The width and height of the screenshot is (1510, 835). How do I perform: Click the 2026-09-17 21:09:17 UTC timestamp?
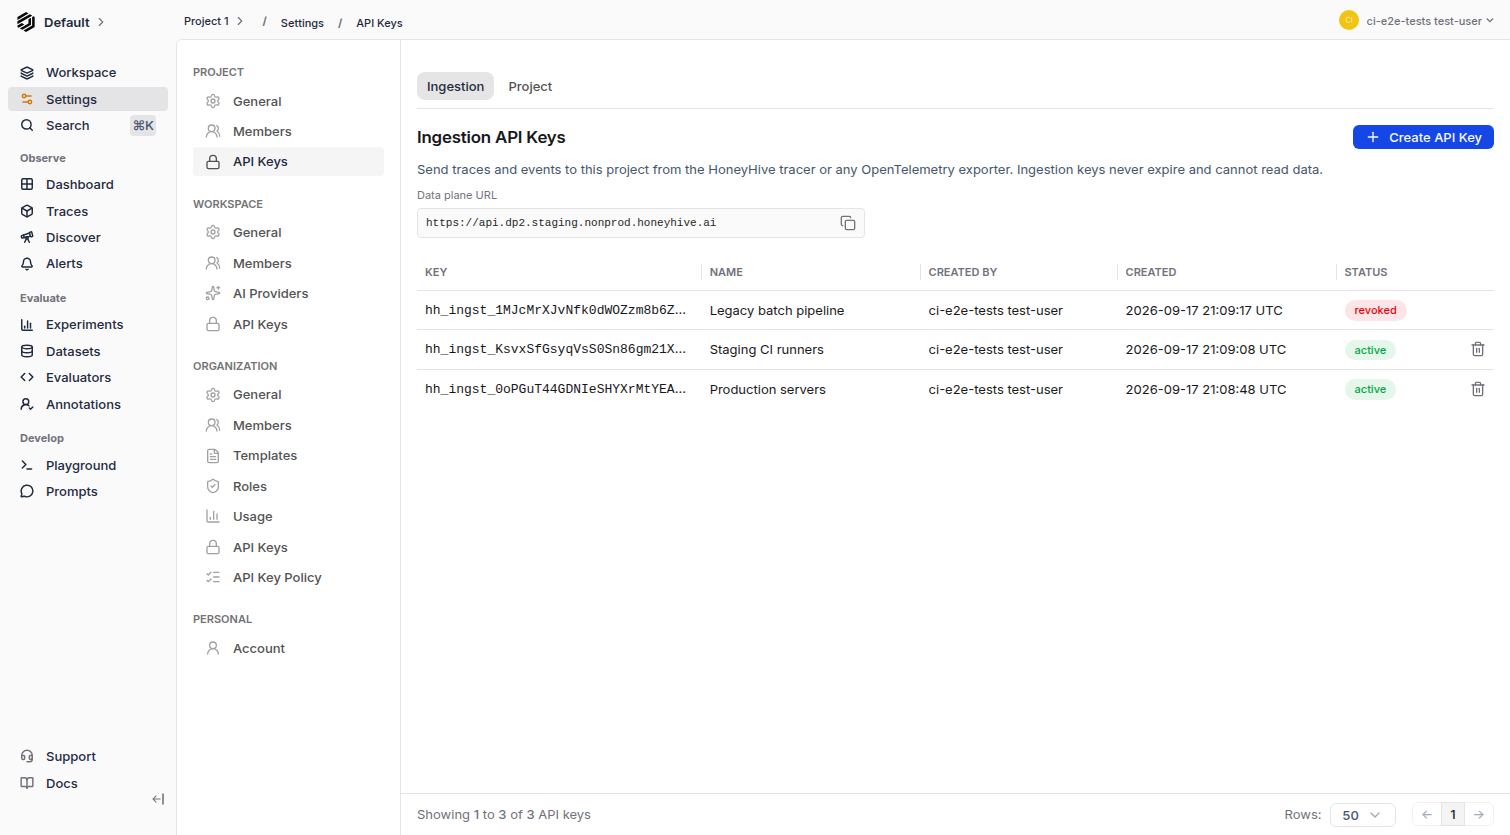pyautogui.click(x=1204, y=311)
